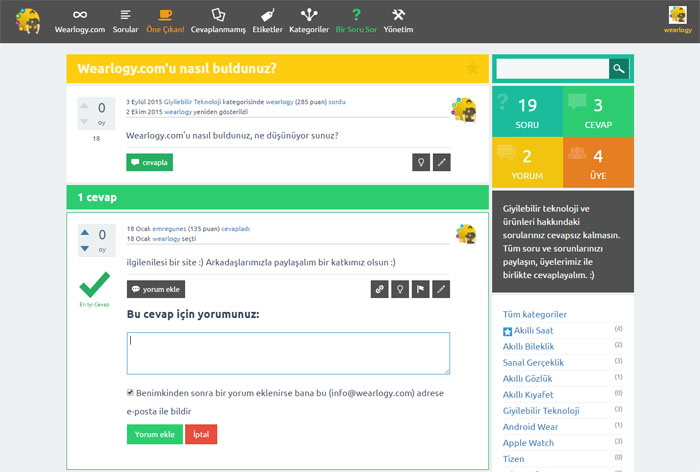Viewport: 700px width, 472px height.
Task: Go to Cevaplanmamış in the top navigation
Action: (x=220, y=20)
